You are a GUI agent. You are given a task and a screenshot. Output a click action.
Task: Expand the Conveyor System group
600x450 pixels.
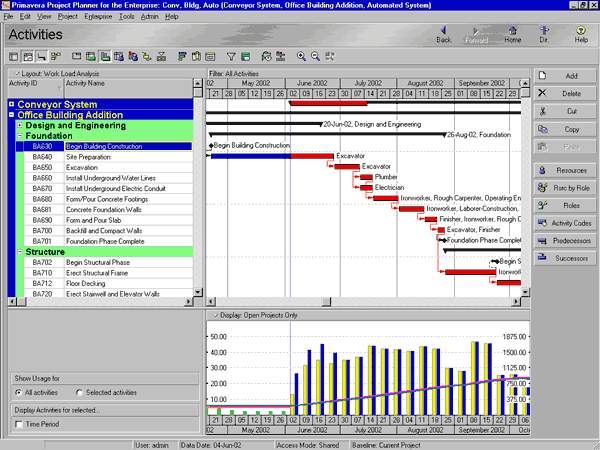tap(11, 104)
